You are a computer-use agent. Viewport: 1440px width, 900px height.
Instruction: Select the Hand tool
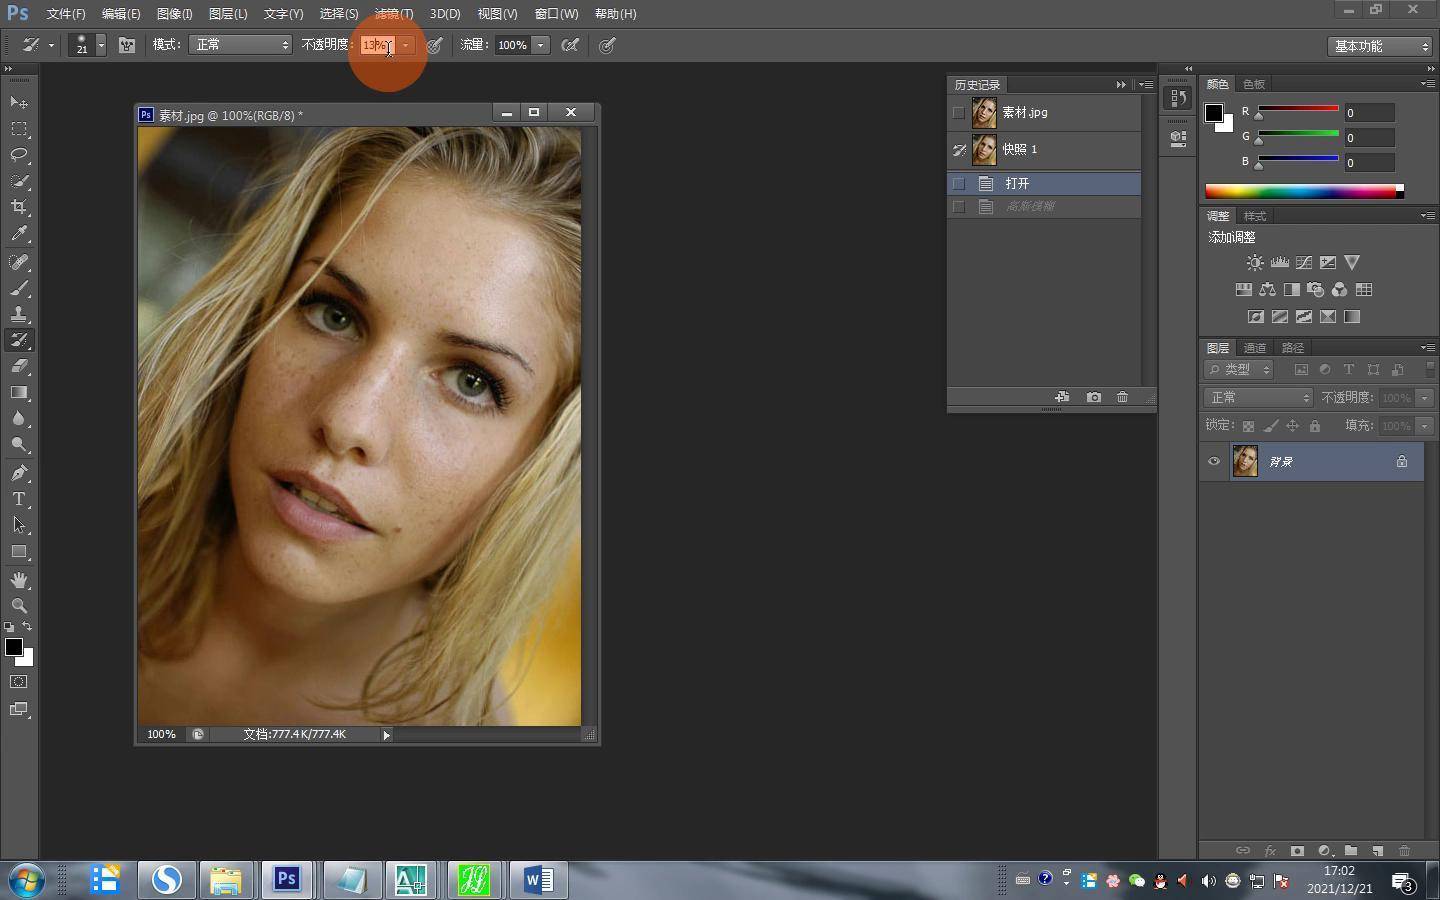[x=19, y=580]
